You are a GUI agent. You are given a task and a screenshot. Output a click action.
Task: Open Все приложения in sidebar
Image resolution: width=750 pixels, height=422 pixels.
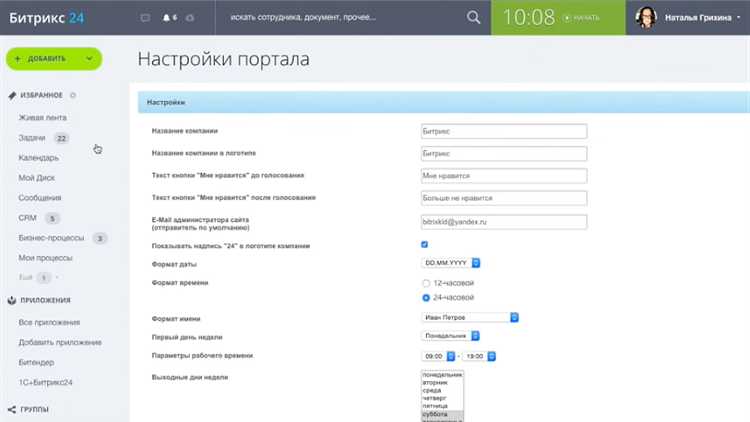tap(49, 322)
